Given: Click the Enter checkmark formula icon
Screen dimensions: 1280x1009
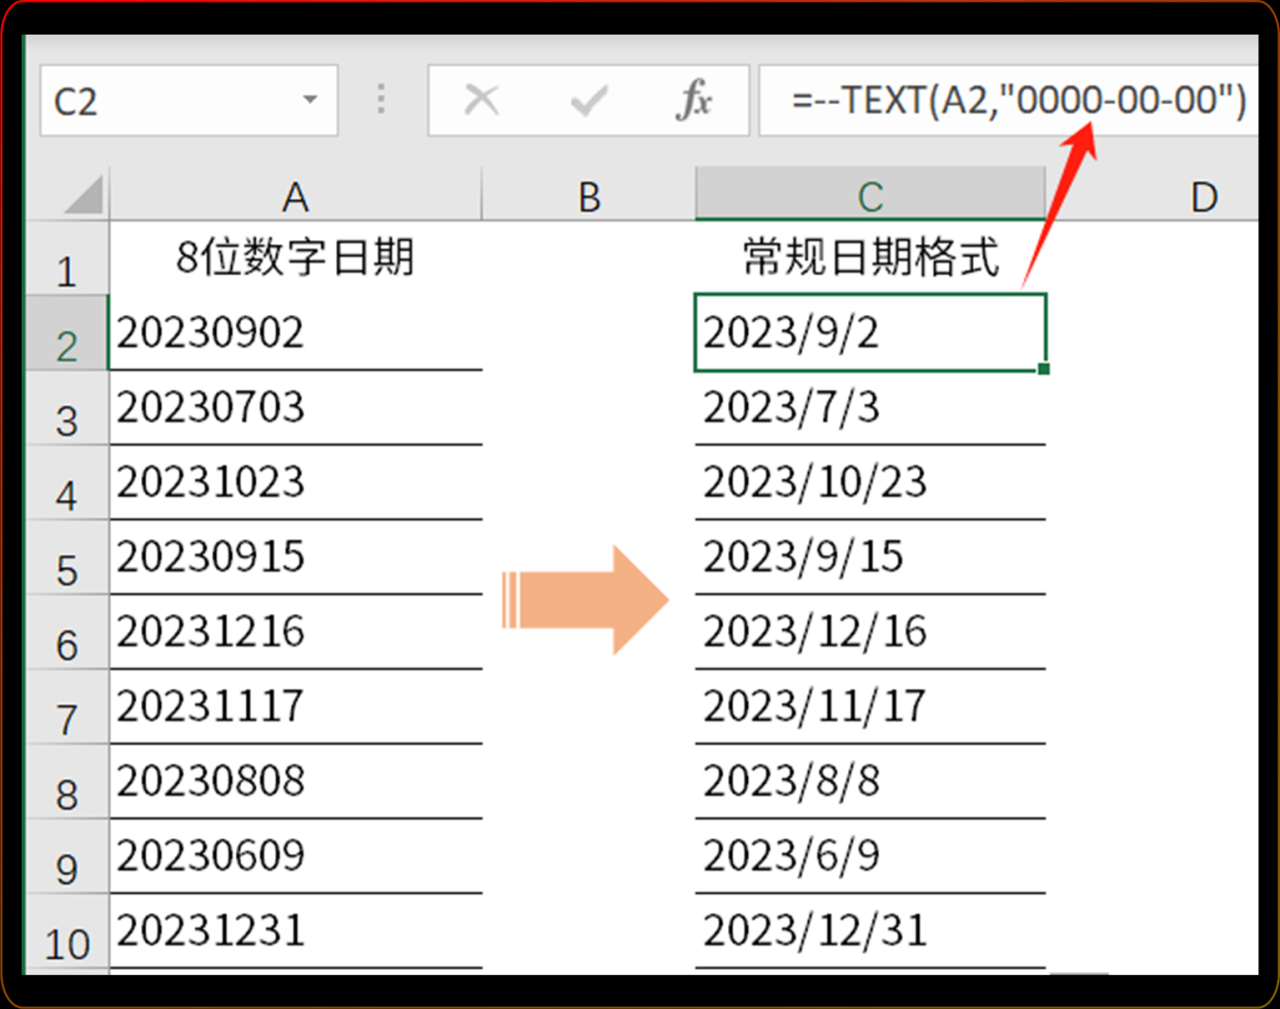Looking at the screenshot, I should click(x=588, y=100).
